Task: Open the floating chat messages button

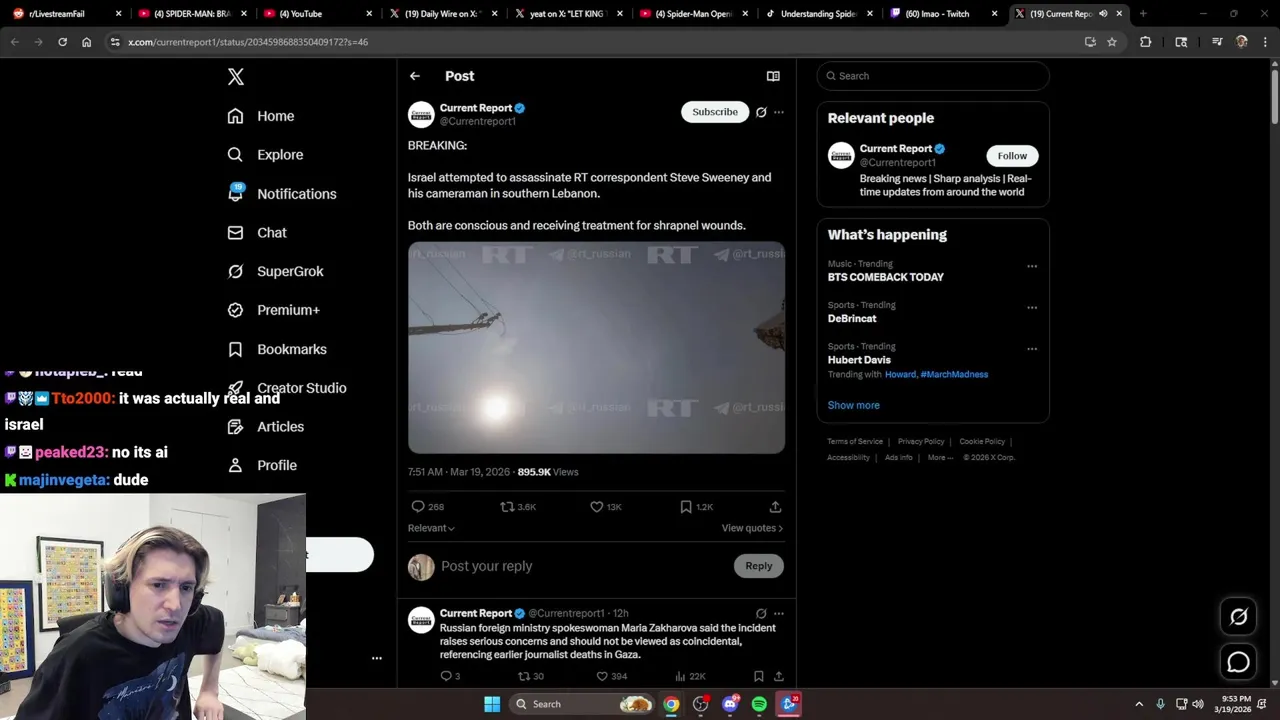Action: tap(1238, 662)
